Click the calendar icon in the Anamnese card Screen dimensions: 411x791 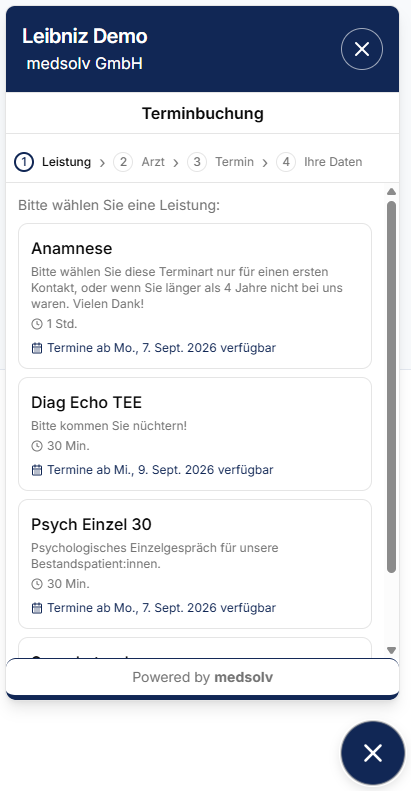37,348
